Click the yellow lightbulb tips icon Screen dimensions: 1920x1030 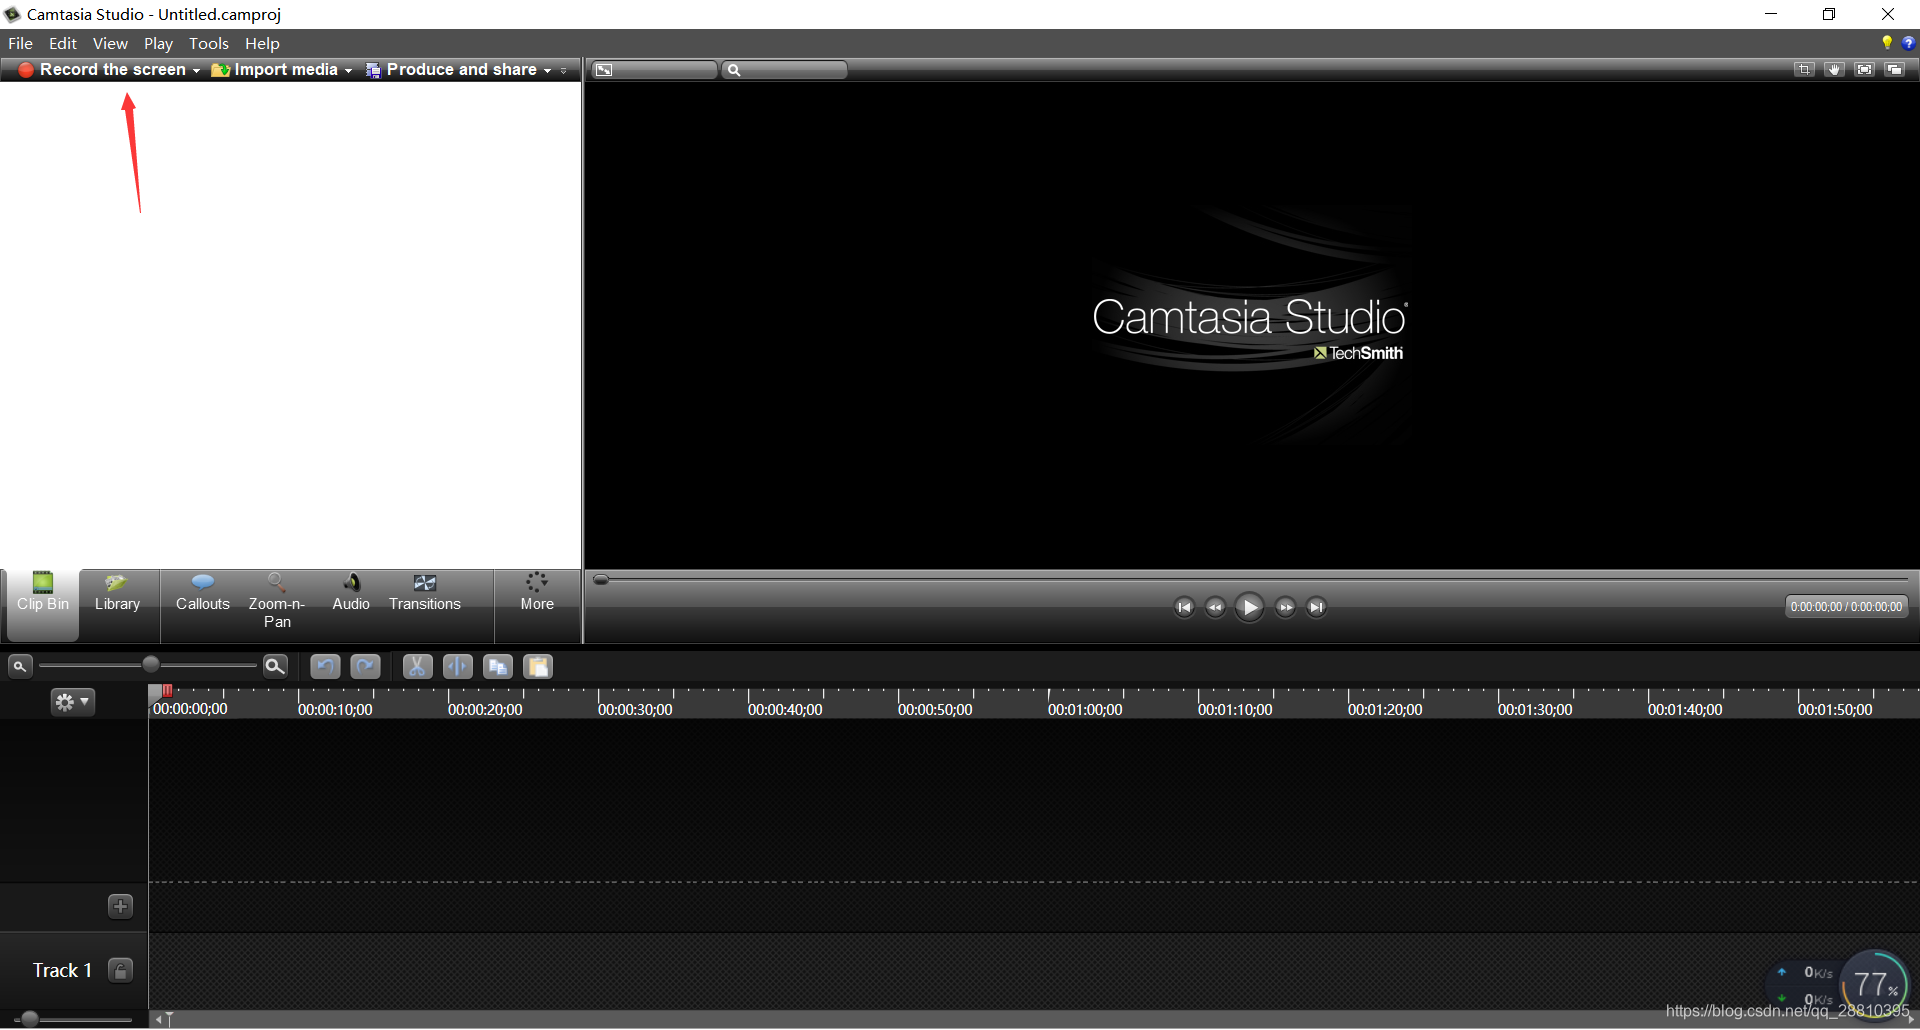pyautogui.click(x=1886, y=43)
